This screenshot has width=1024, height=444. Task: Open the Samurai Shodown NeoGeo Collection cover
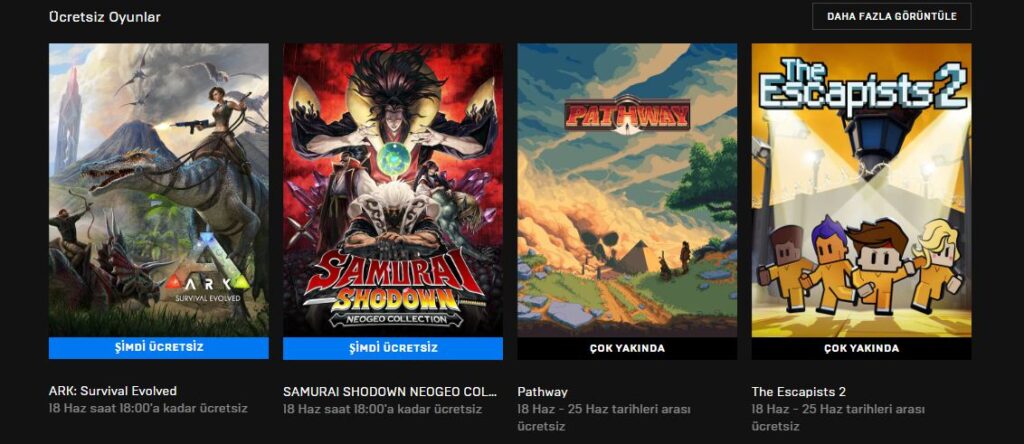[x=392, y=189]
